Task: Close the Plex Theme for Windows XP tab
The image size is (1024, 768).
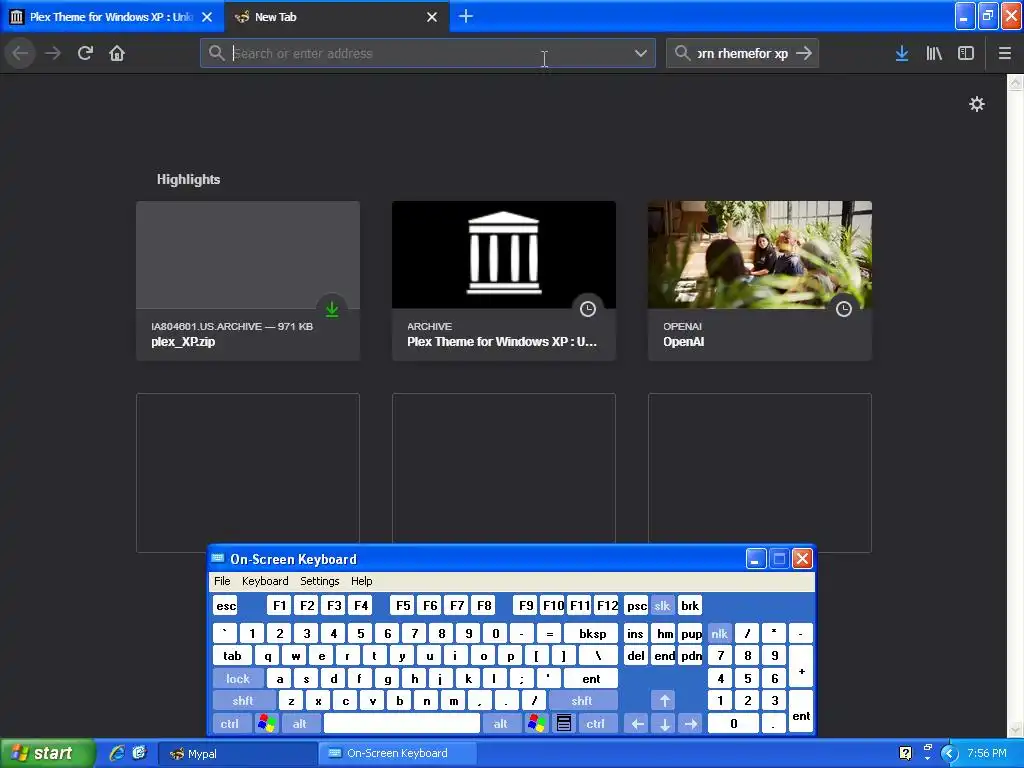Action: (x=207, y=17)
